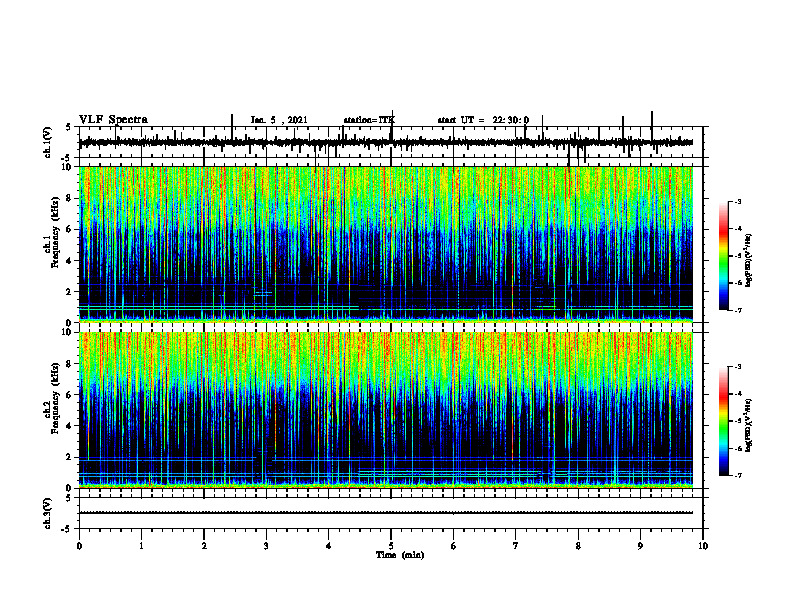792x612 pixels.
Task: Click the "station=ITK" header label
Action: (369, 120)
